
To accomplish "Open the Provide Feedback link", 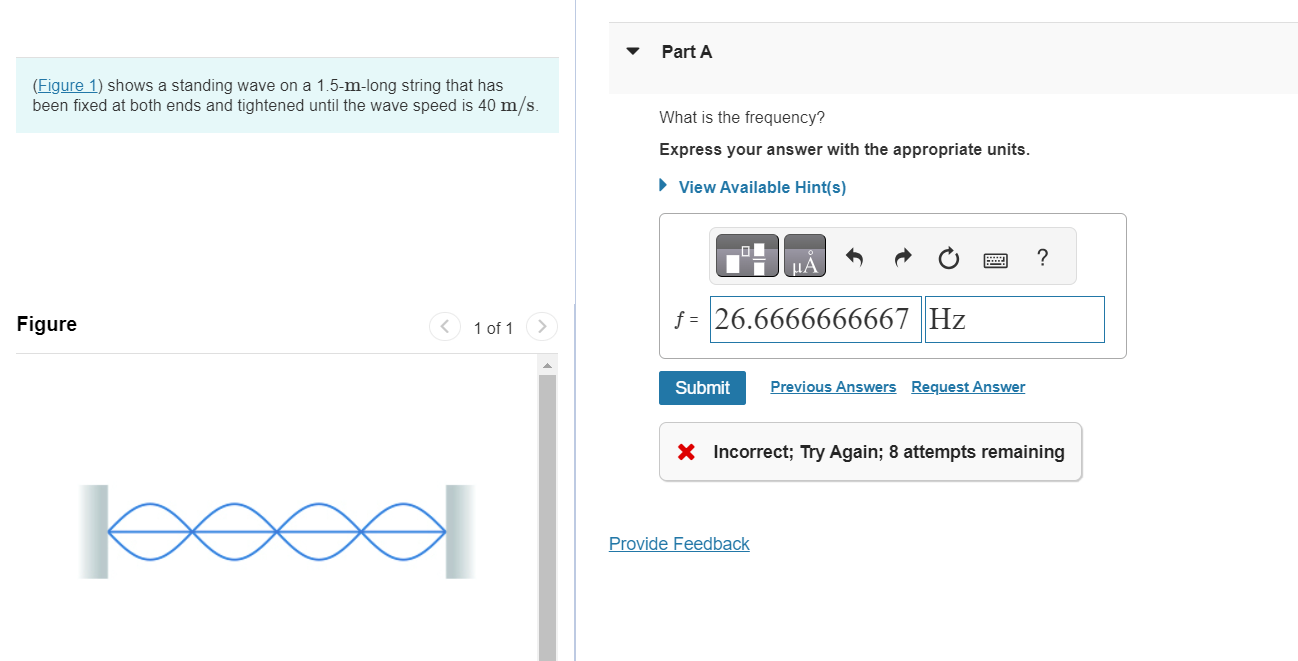I will [679, 544].
